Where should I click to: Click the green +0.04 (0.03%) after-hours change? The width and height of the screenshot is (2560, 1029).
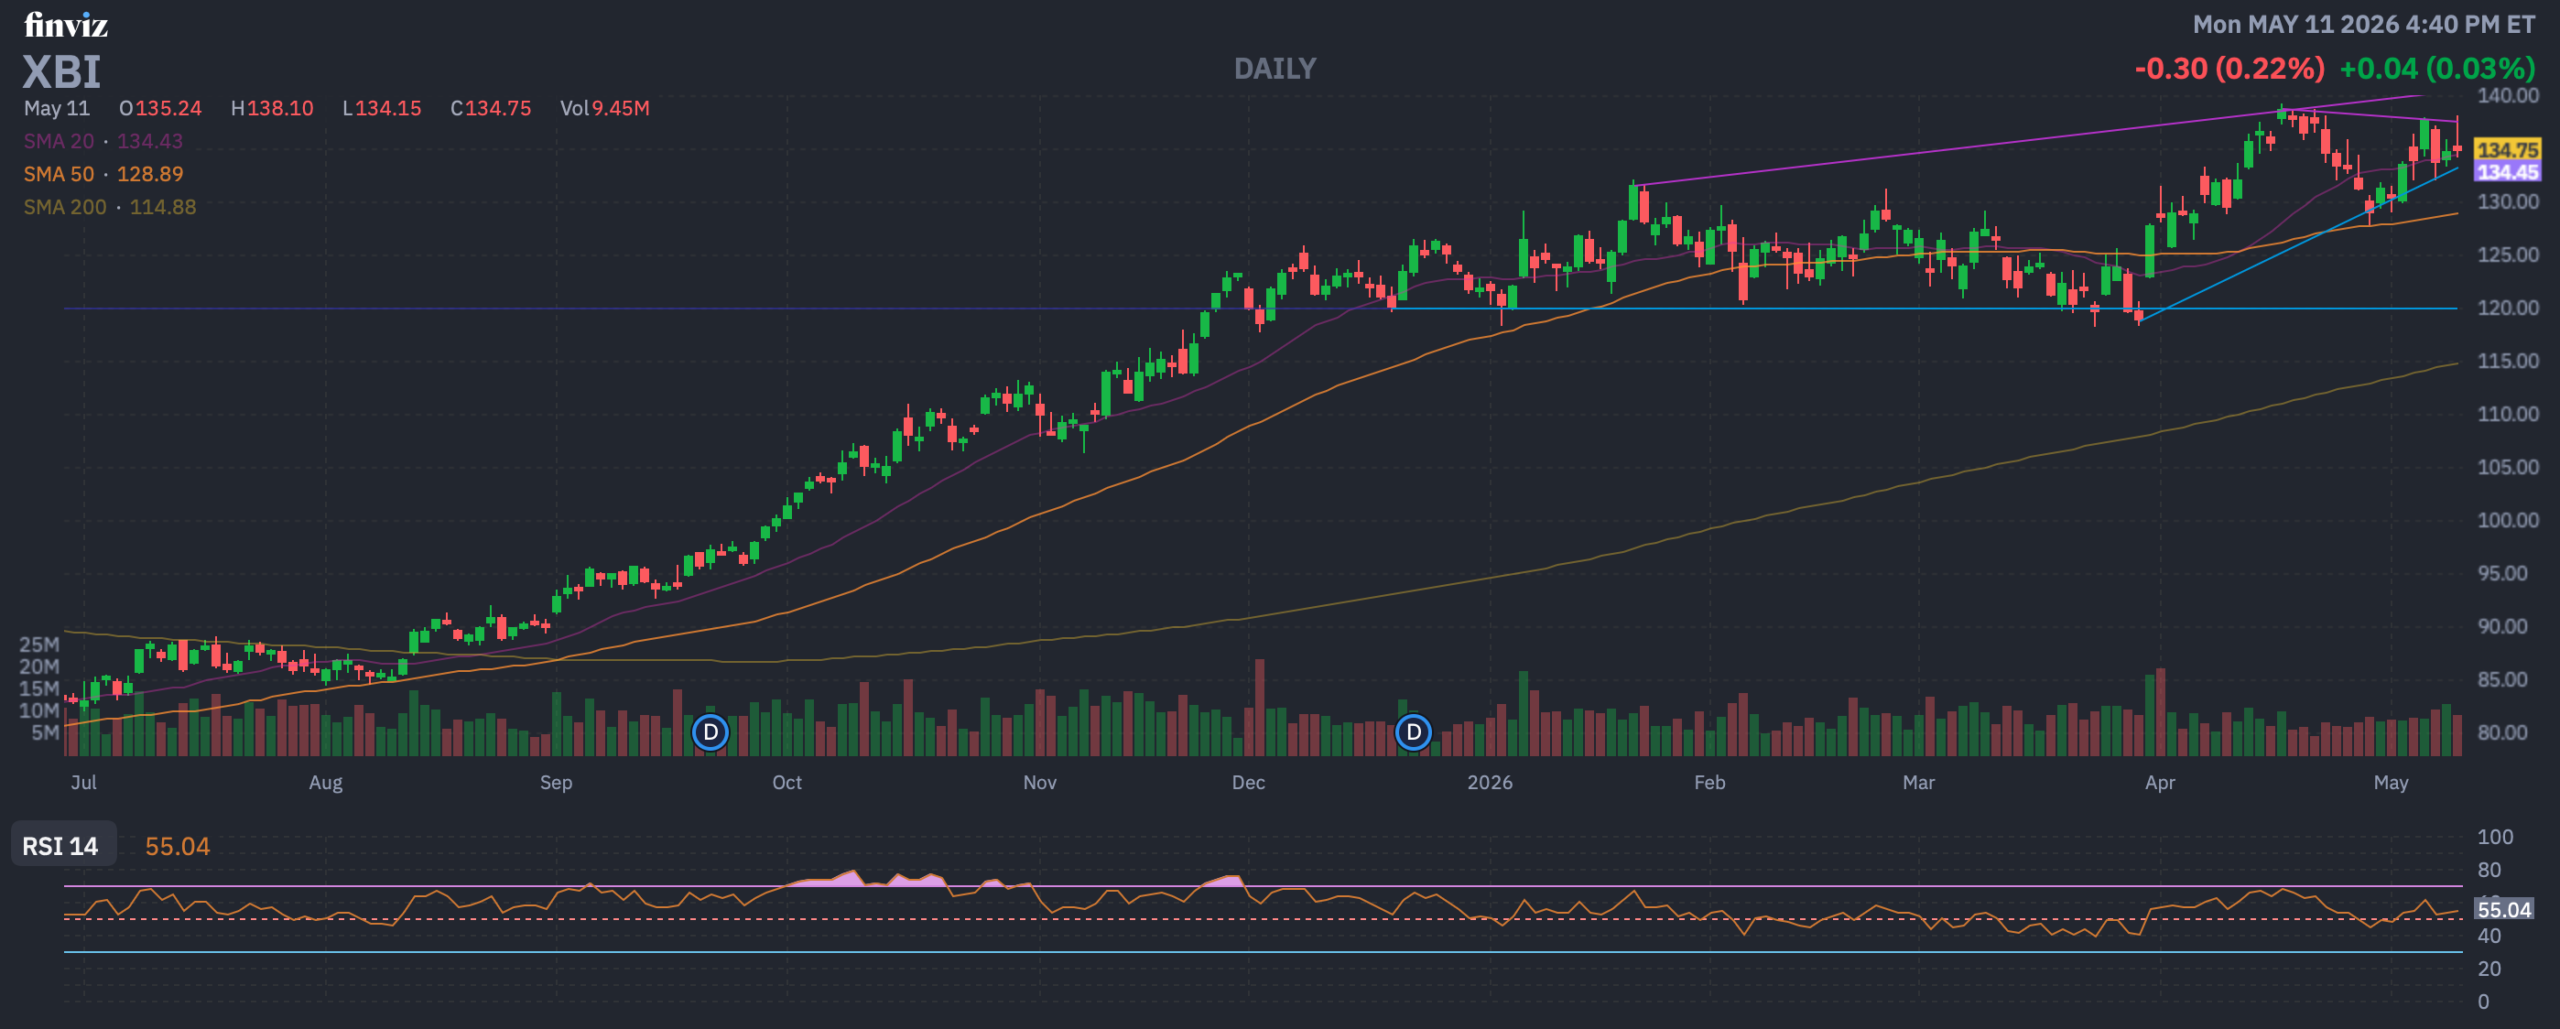tap(2437, 69)
